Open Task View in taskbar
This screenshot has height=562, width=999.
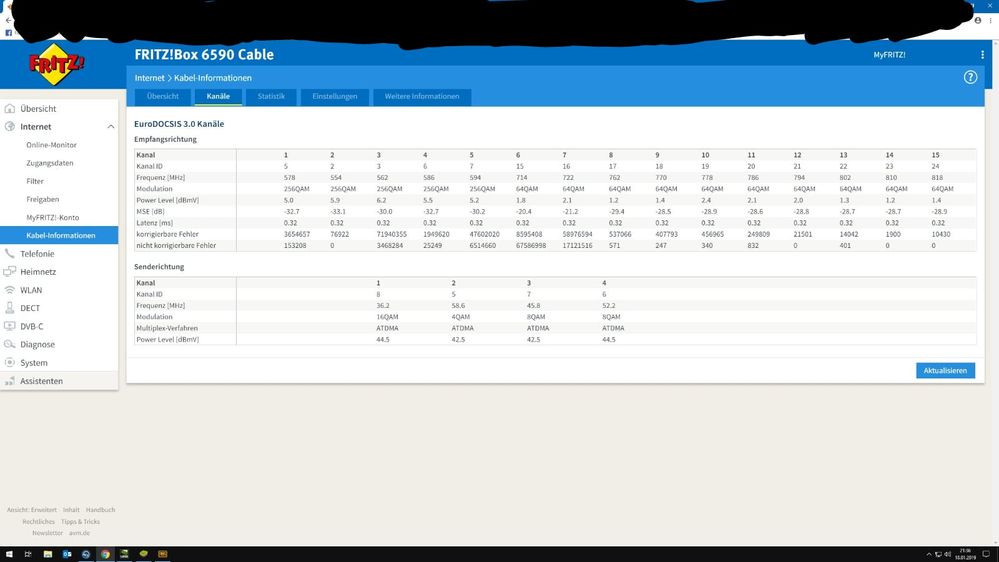pyautogui.click(x=28, y=554)
